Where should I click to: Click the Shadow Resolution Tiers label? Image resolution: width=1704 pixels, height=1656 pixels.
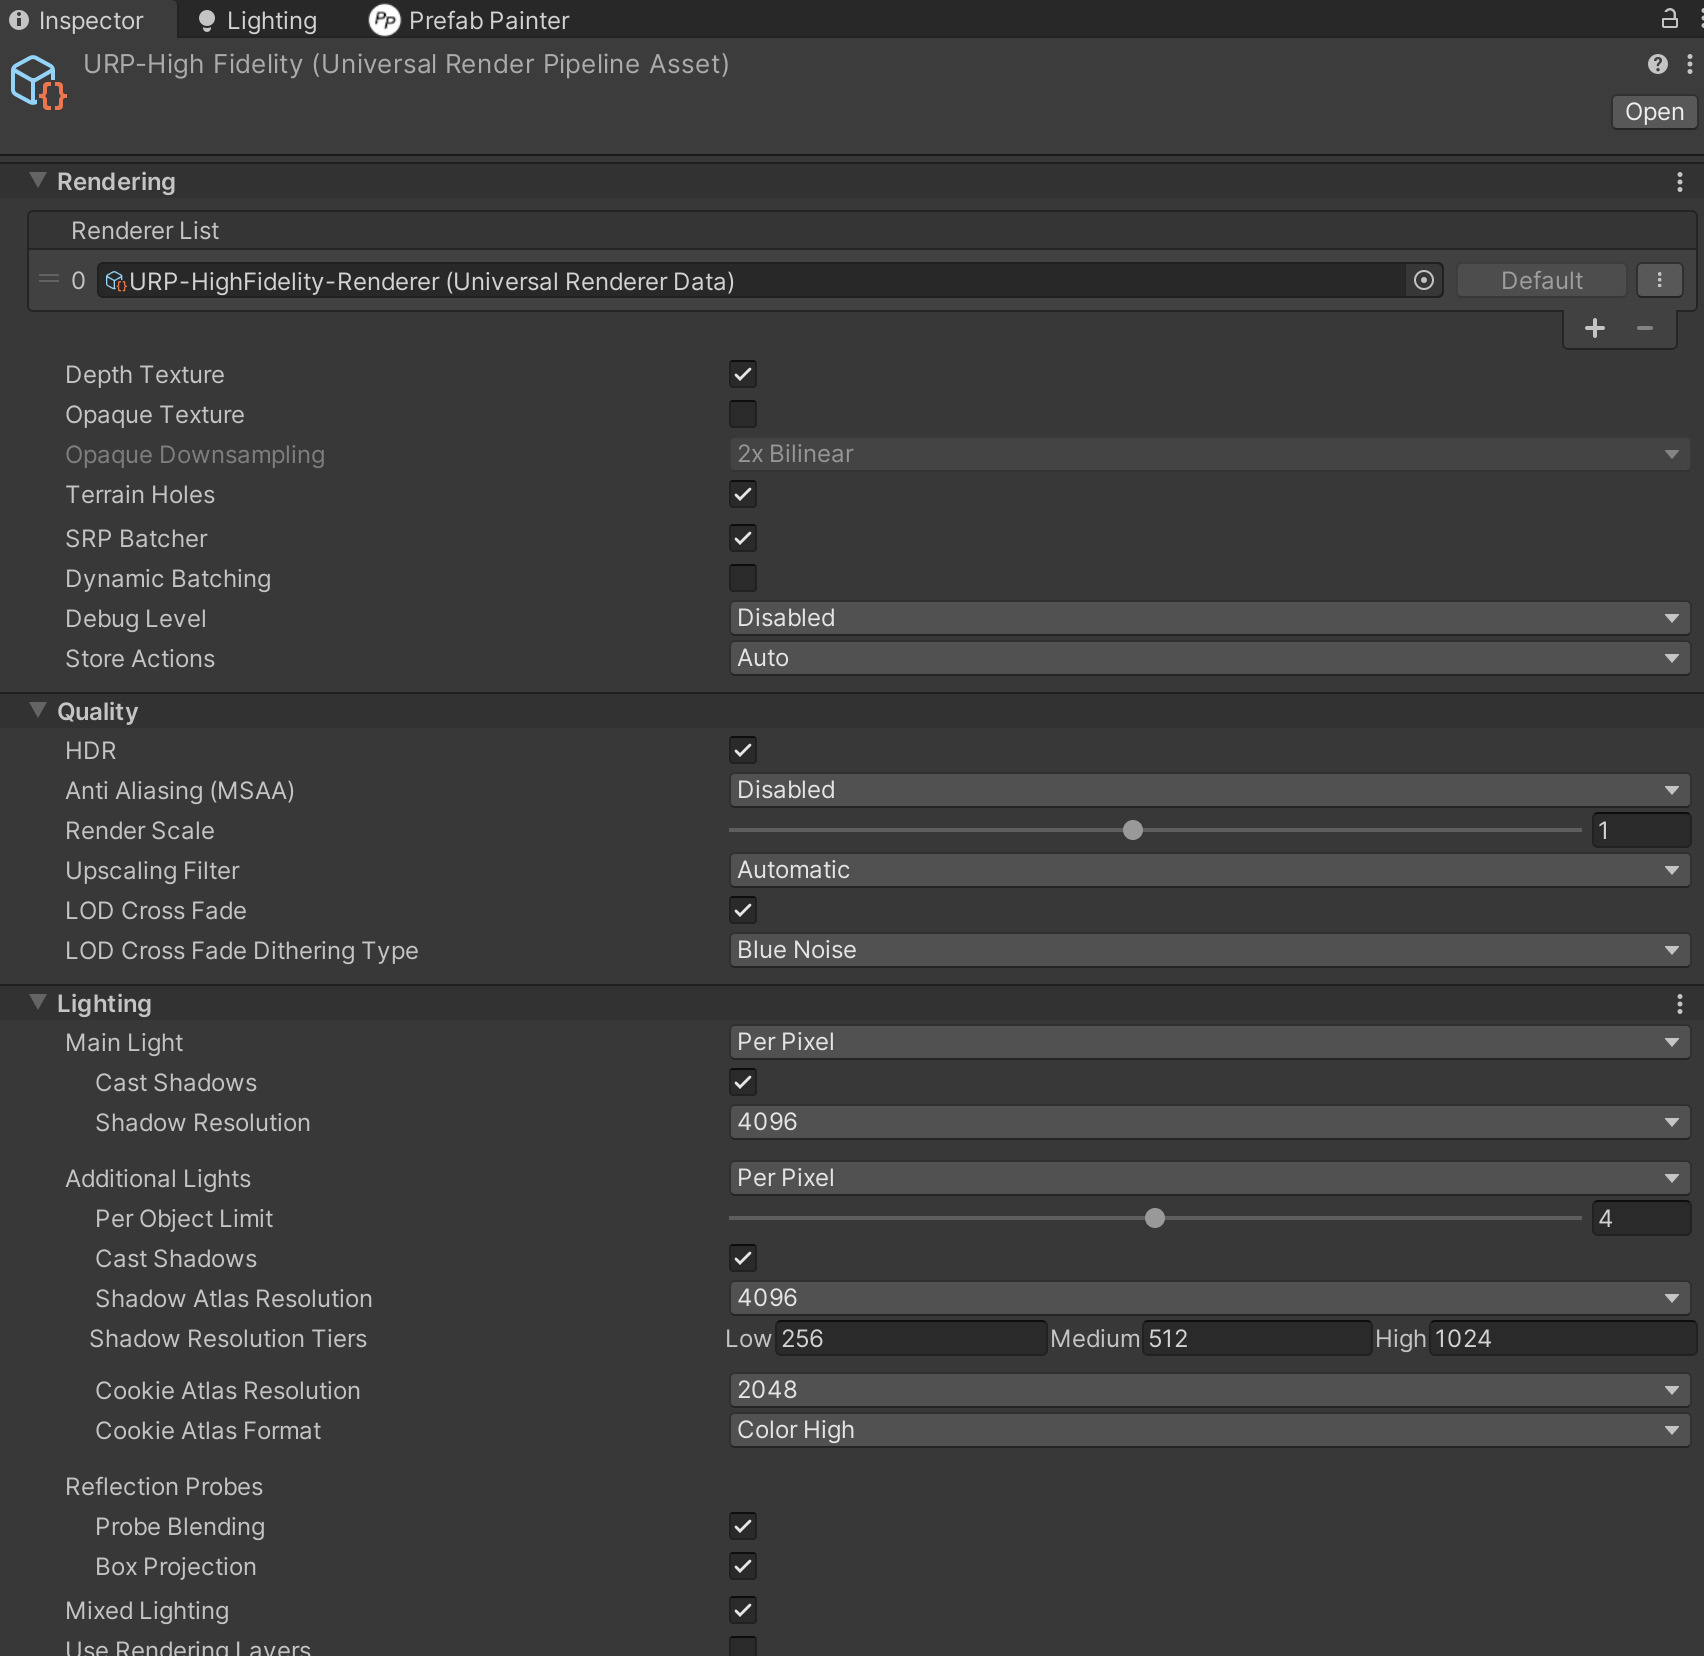tap(228, 1339)
